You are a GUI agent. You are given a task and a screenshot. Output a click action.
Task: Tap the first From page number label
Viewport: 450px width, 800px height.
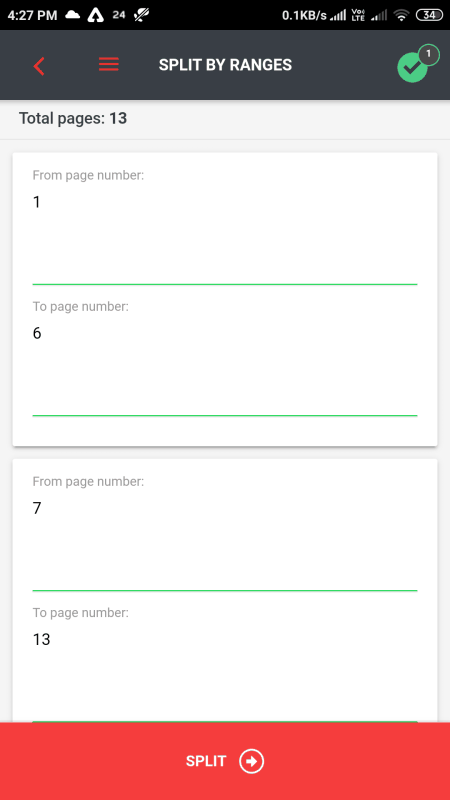click(88, 176)
